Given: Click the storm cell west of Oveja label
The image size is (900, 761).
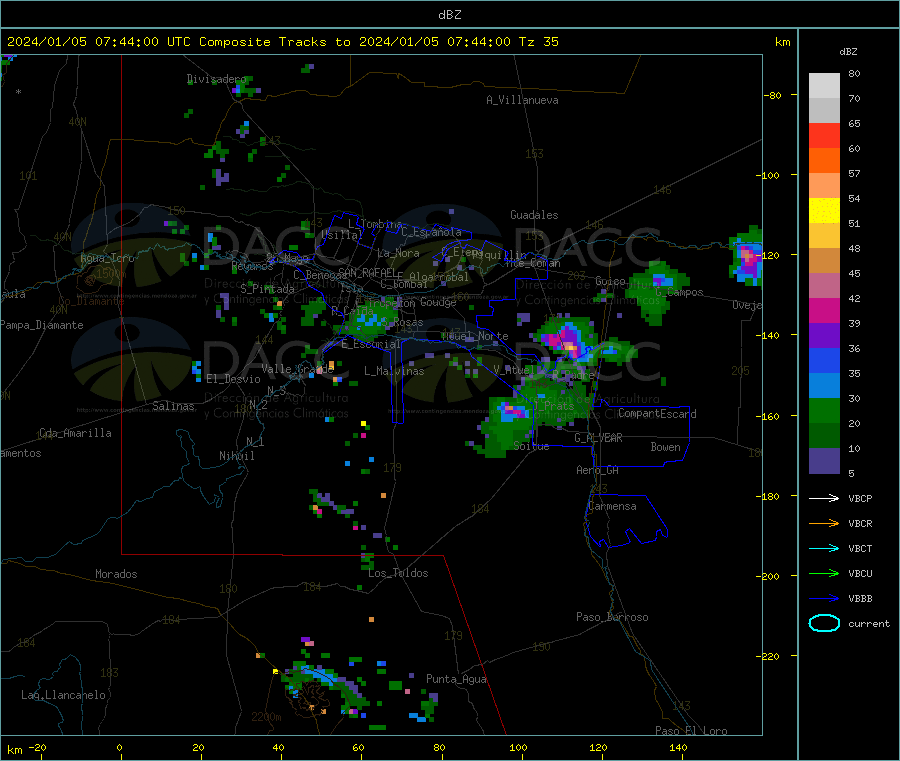Looking at the screenshot, I should point(746,257).
